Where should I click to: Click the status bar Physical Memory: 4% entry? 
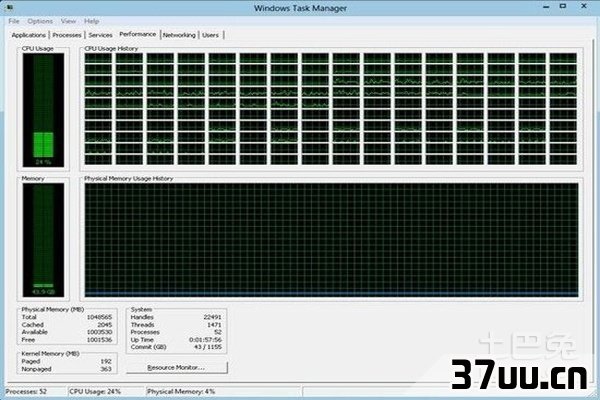[x=181, y=392]
